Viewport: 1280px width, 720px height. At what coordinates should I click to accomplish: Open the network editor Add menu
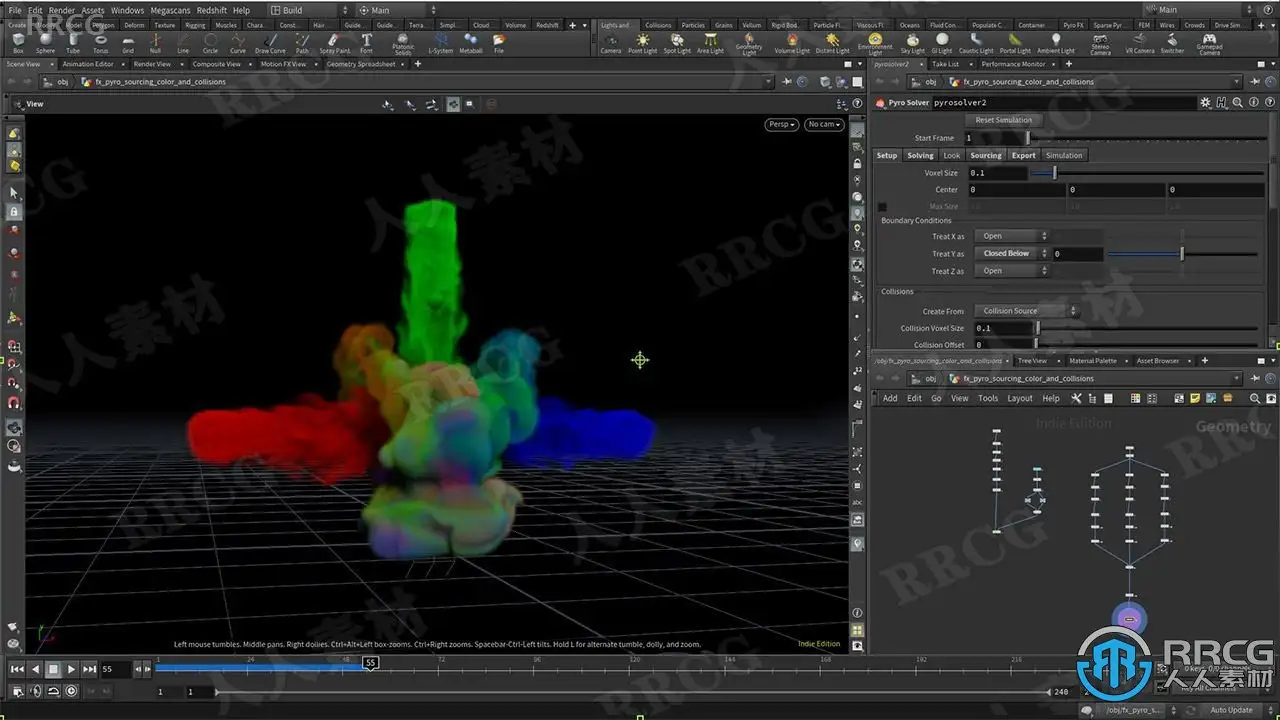(890, 398)
